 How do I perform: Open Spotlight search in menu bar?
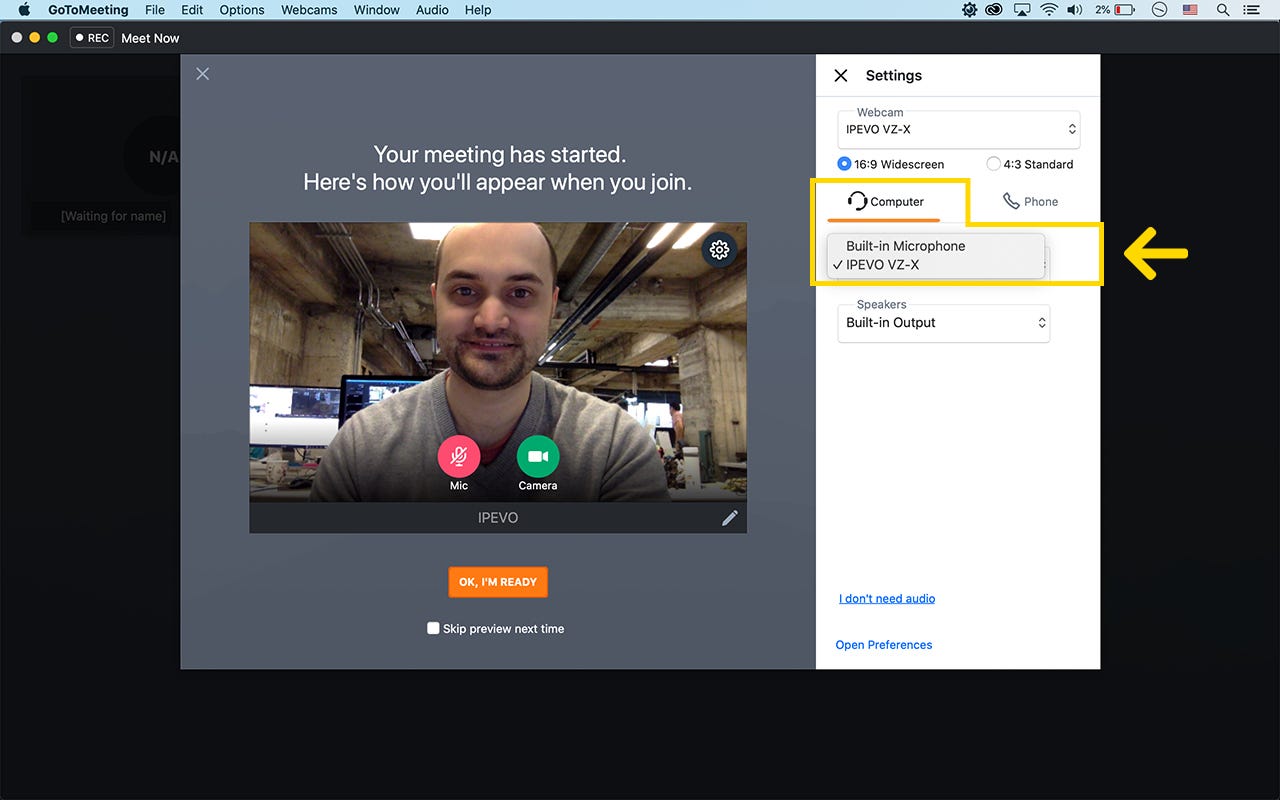(1222, 10)
